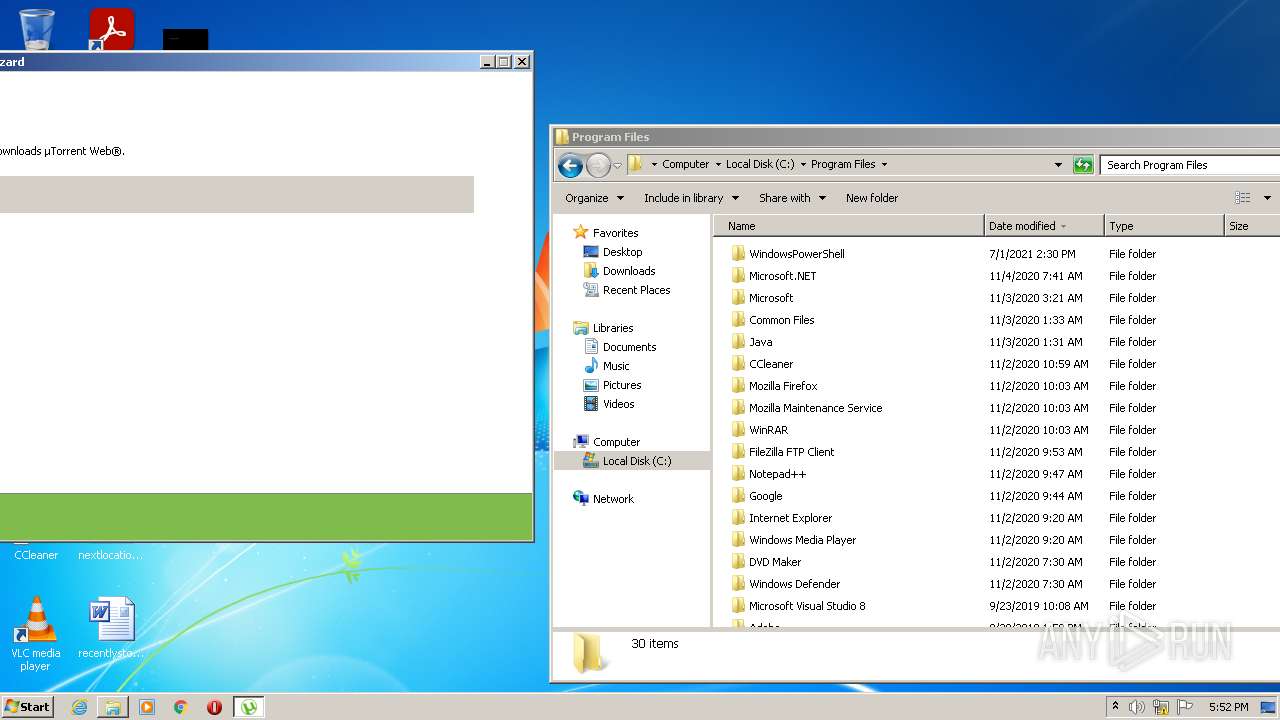The image size is (1280, 720).
Task: Click in Search Program Files box
Action: pos(1190,165)
